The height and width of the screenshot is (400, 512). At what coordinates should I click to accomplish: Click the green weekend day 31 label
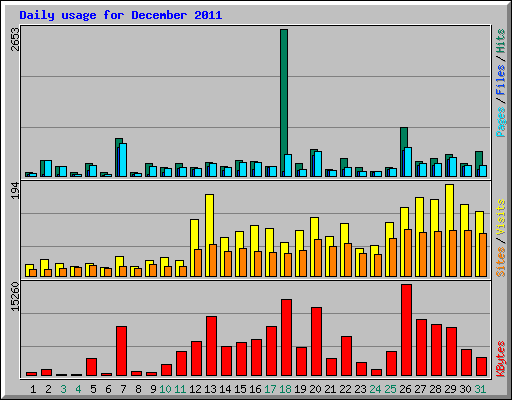coord(480,389)
